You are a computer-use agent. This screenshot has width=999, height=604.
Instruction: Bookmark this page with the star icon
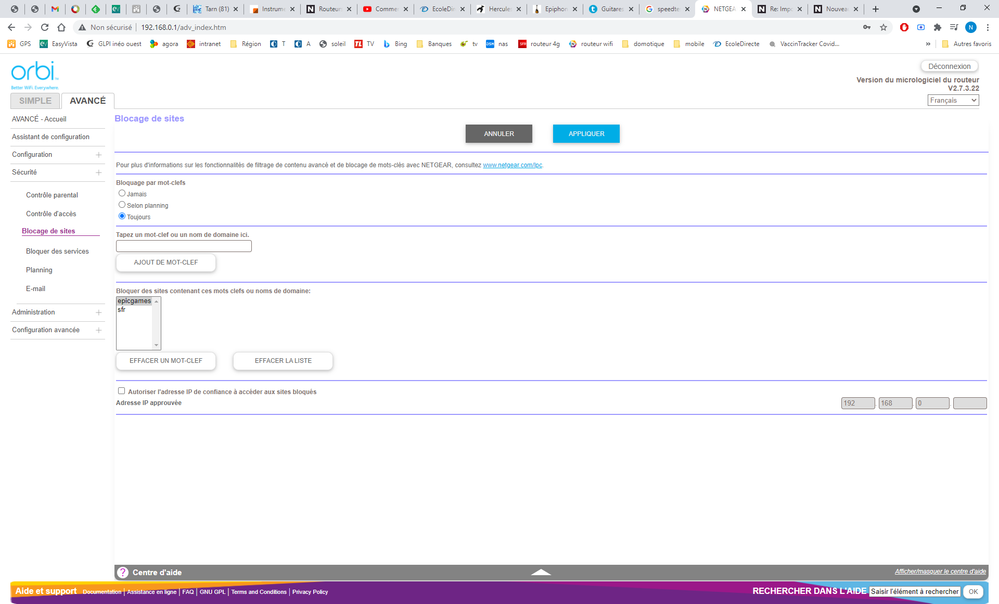tap(884, 27)
